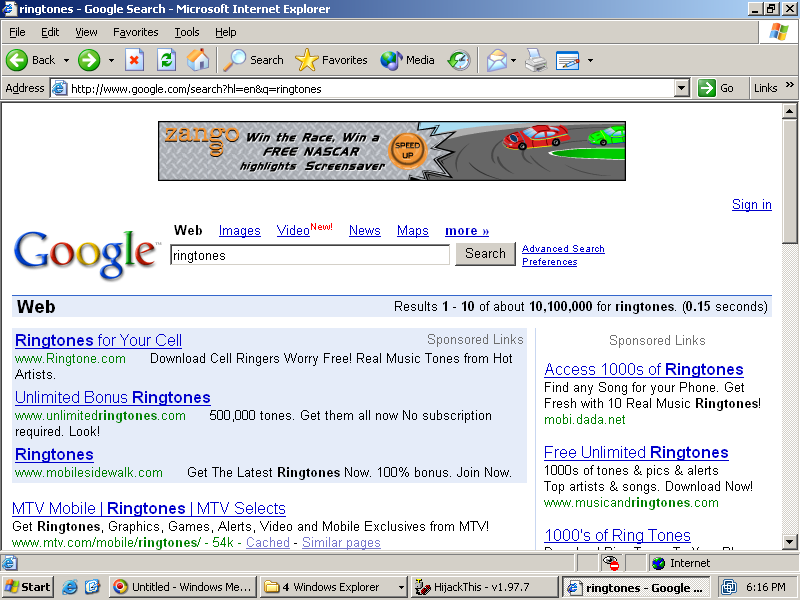Open the Search pane in the toolbar
Screen dimensions: 800x600
[x=254, y=60]
